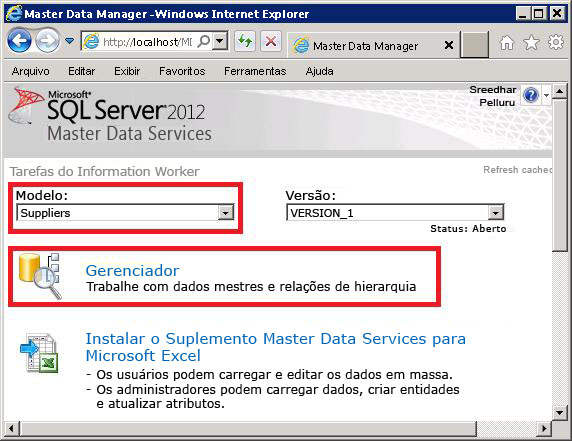Minimize the Internet Explorer window

523,14
